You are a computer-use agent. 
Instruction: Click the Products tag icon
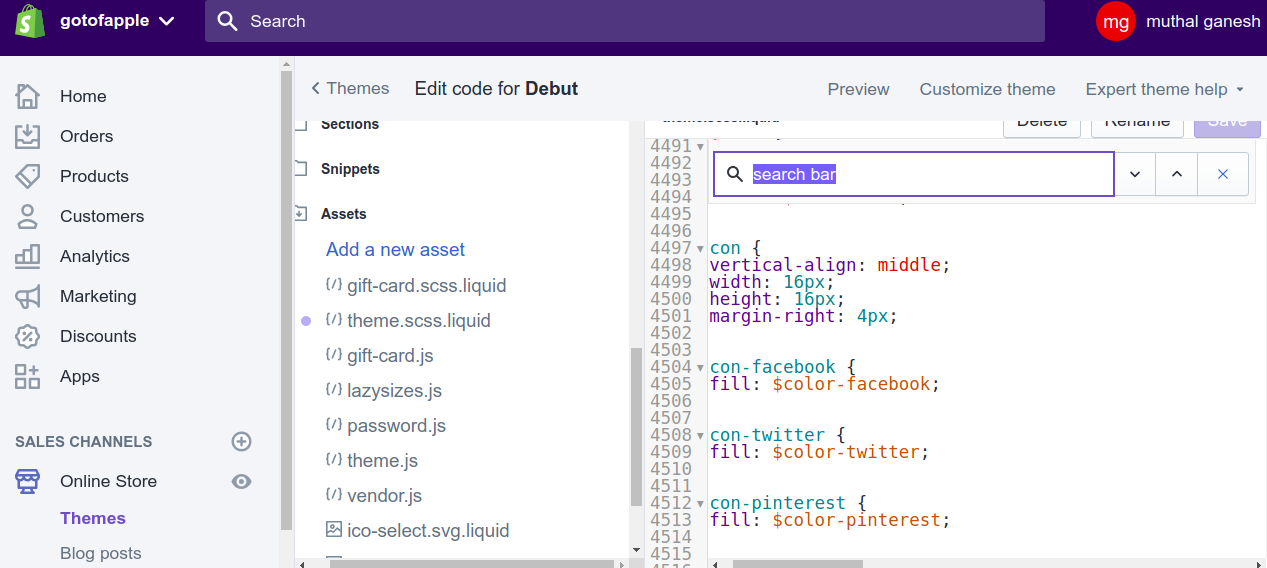pos(28,176)
